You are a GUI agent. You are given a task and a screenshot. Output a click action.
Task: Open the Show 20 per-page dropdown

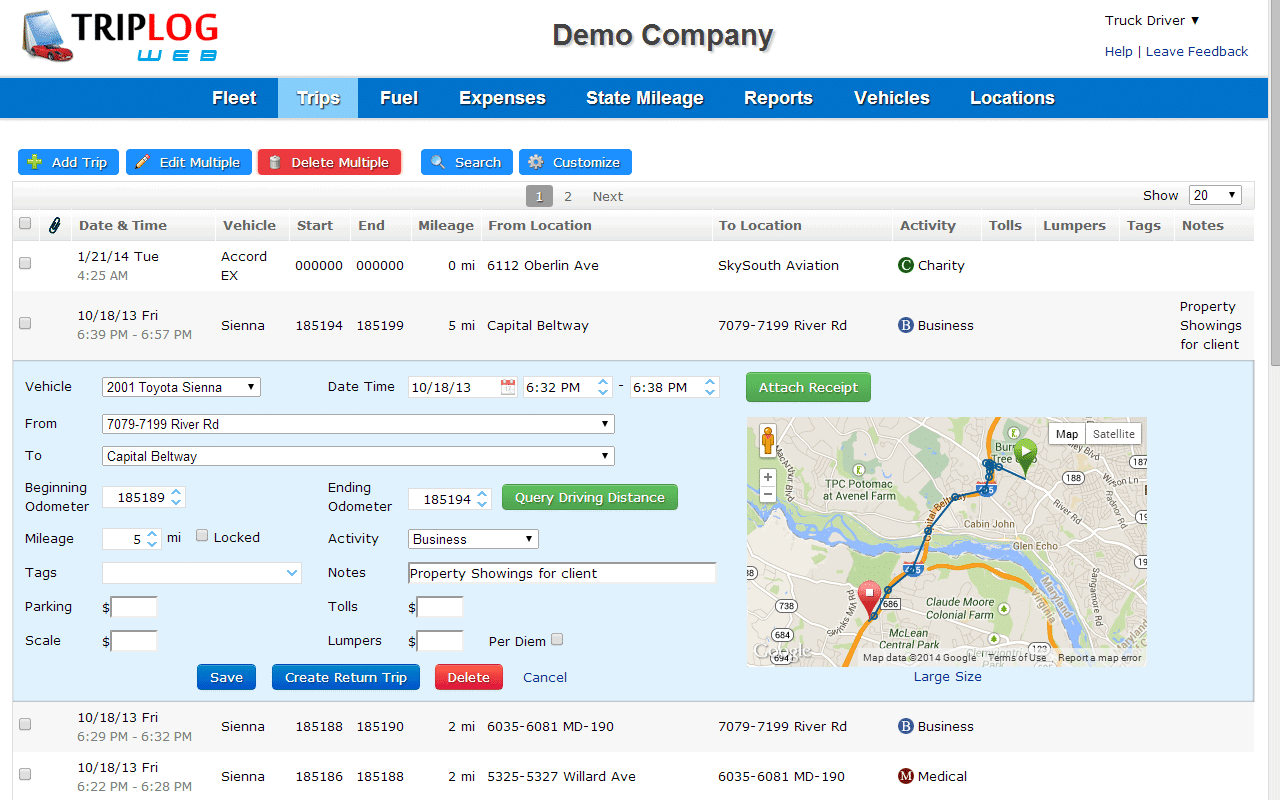[x=1214, y=194]
